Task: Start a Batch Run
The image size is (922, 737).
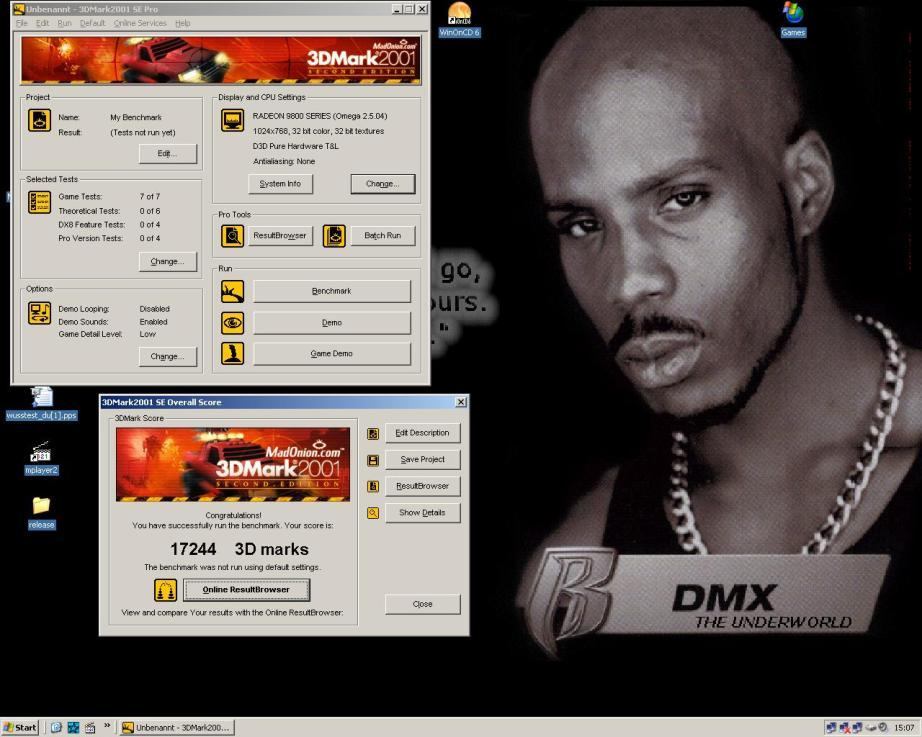Action: (x=383, y=235)
